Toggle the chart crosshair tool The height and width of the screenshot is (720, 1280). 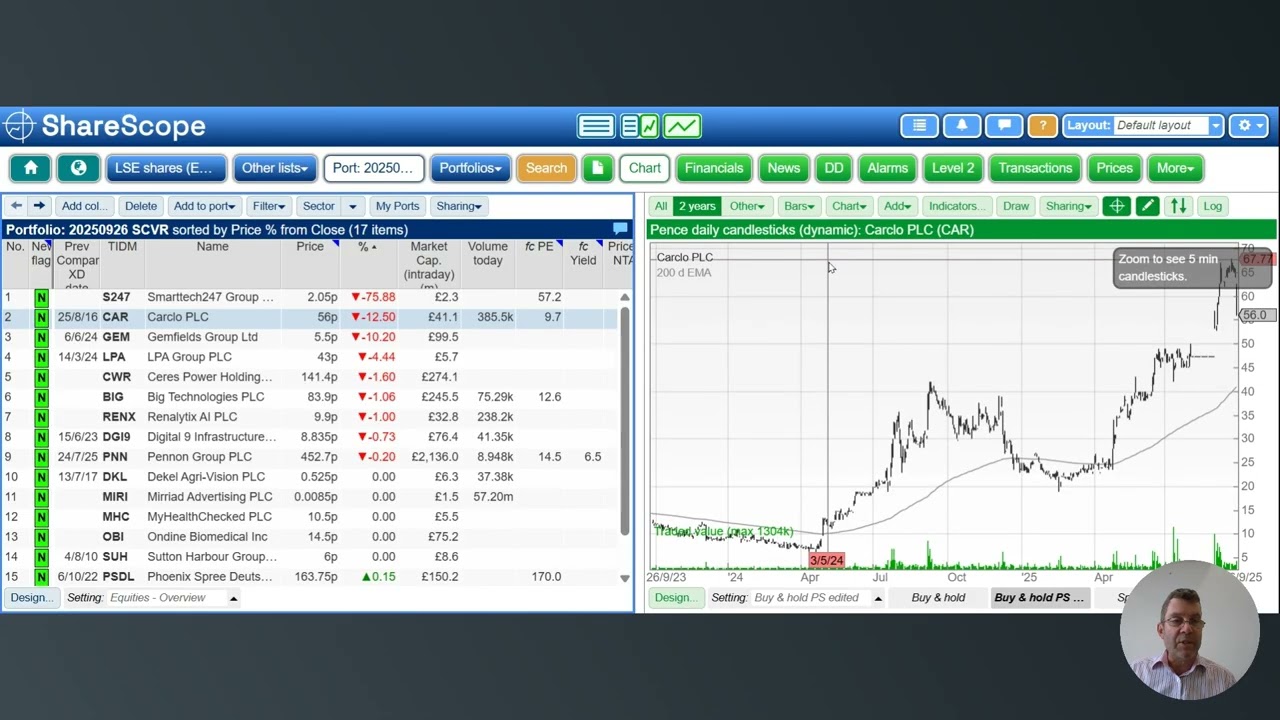1117,206
